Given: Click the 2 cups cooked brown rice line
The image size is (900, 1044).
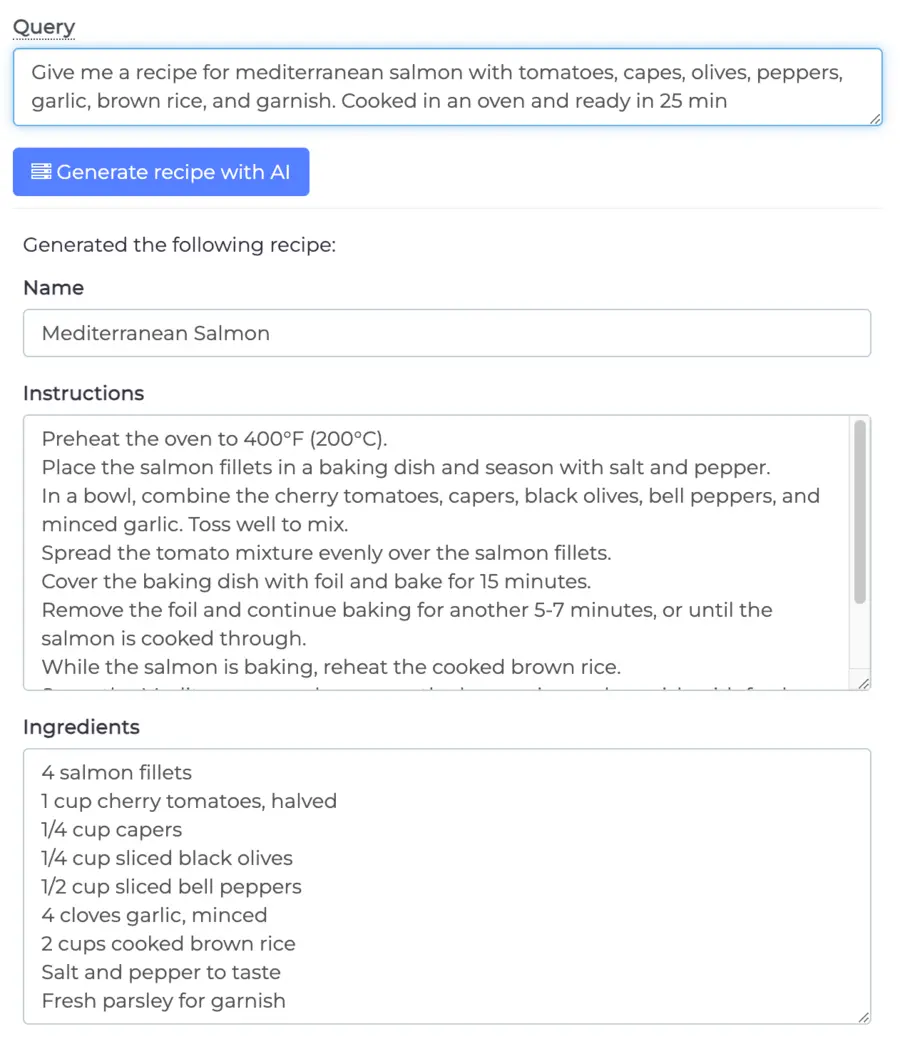Looking at the screenshot, I should 168,943.
